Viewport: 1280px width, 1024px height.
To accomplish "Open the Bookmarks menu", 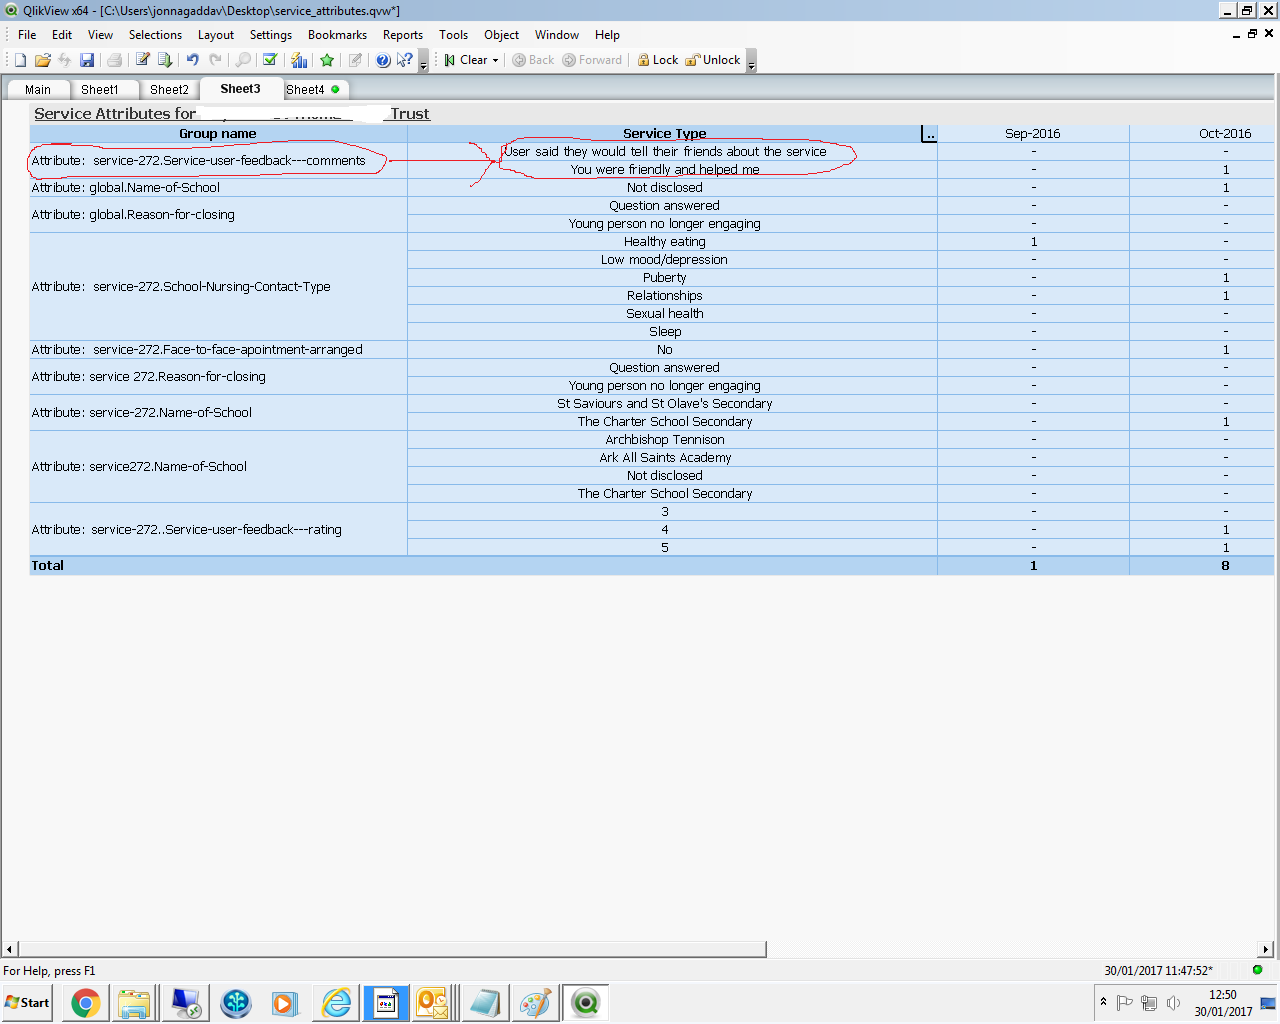I will coord(337,35).
